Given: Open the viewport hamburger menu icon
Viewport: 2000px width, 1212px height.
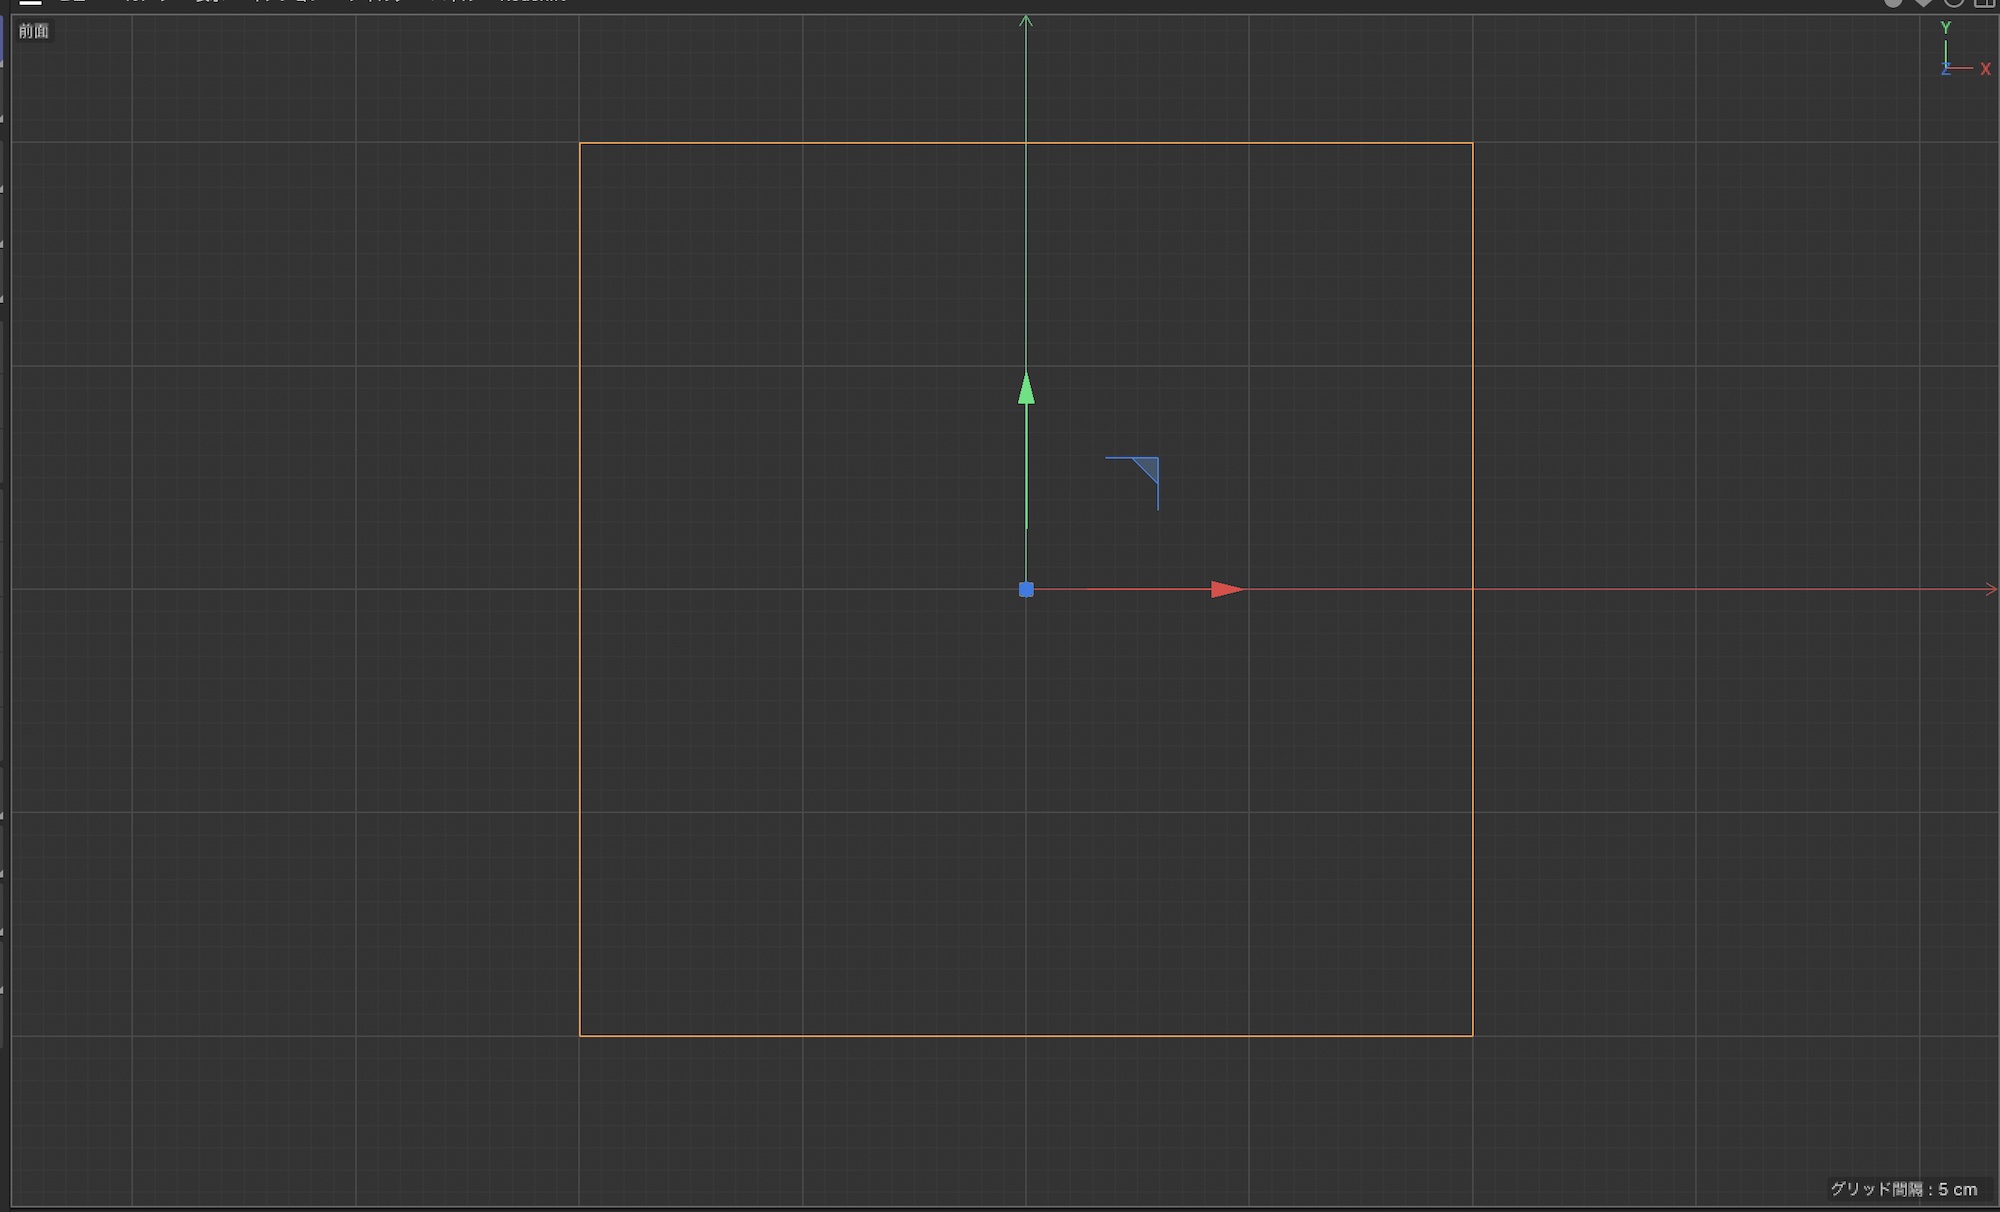Looking at the screenshot, I should pos(31,3).
